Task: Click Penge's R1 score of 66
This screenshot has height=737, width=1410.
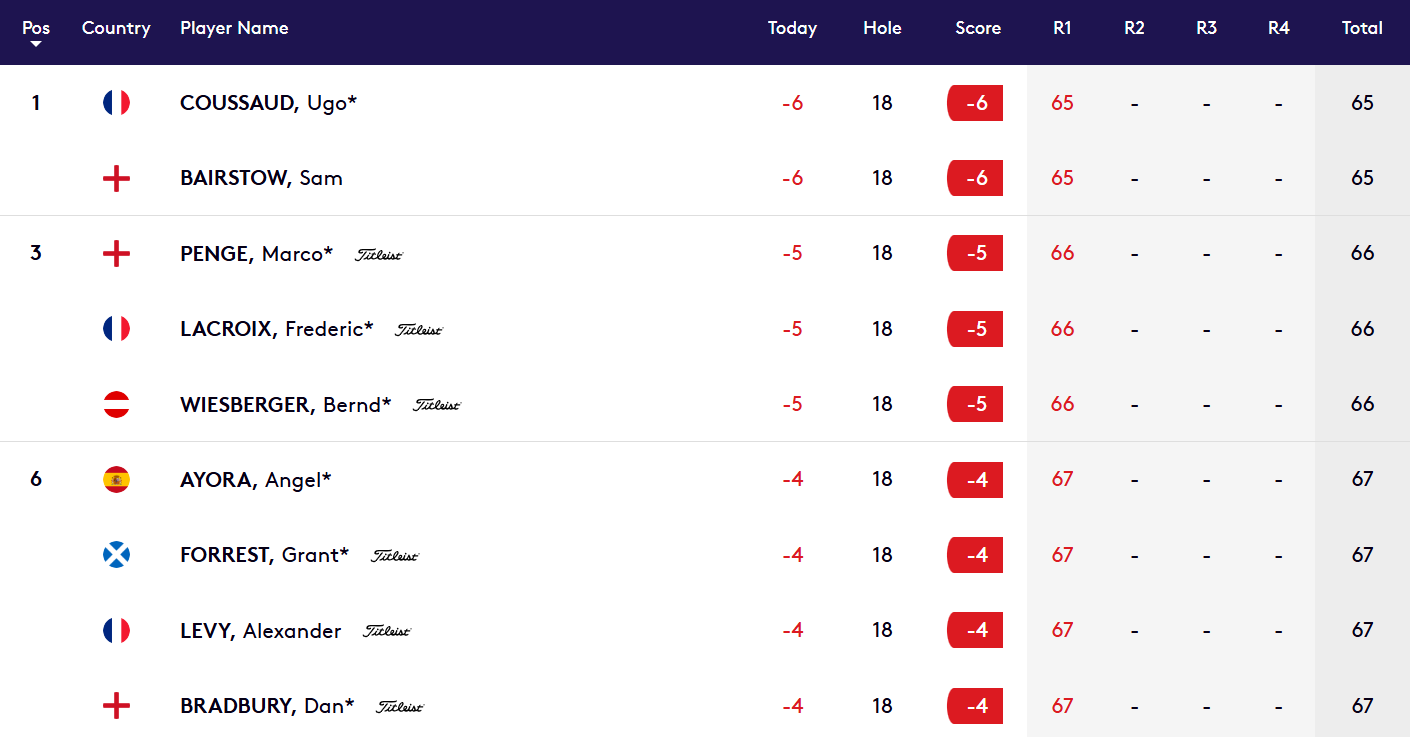Action: [1062, 254]
